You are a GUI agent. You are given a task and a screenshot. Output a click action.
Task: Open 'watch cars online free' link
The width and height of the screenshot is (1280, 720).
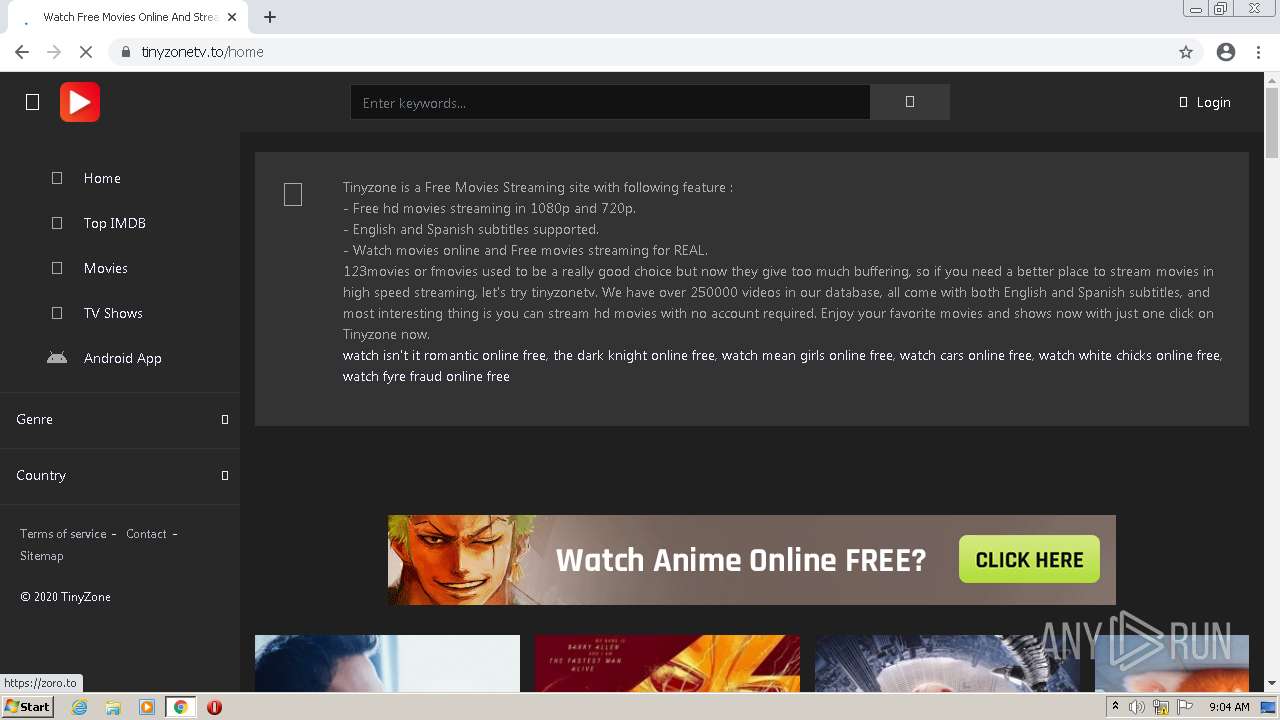tap(965, 355)
